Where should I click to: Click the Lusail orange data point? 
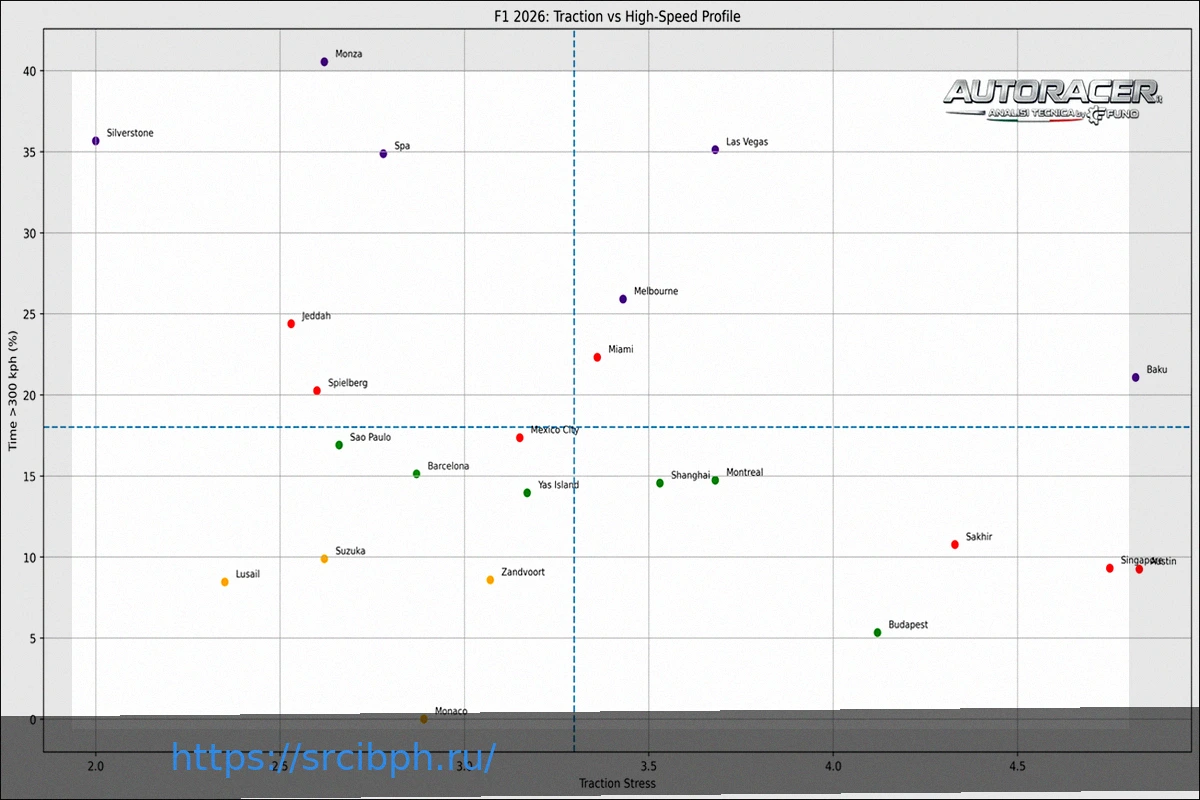click(x=224, y=582)
